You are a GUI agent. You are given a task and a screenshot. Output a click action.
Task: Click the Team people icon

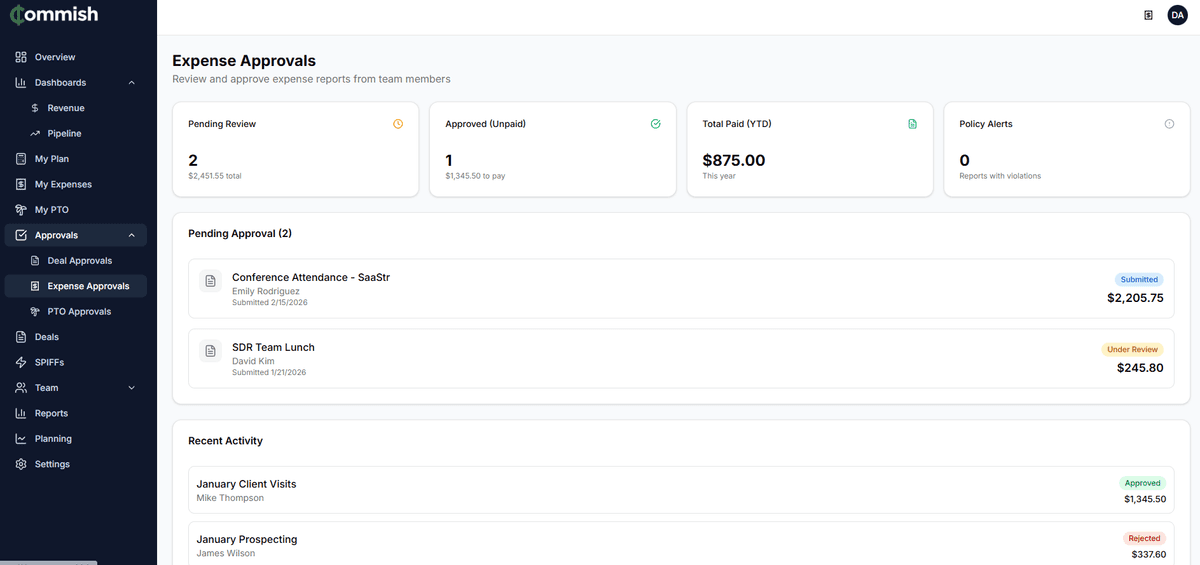(21, 388)
